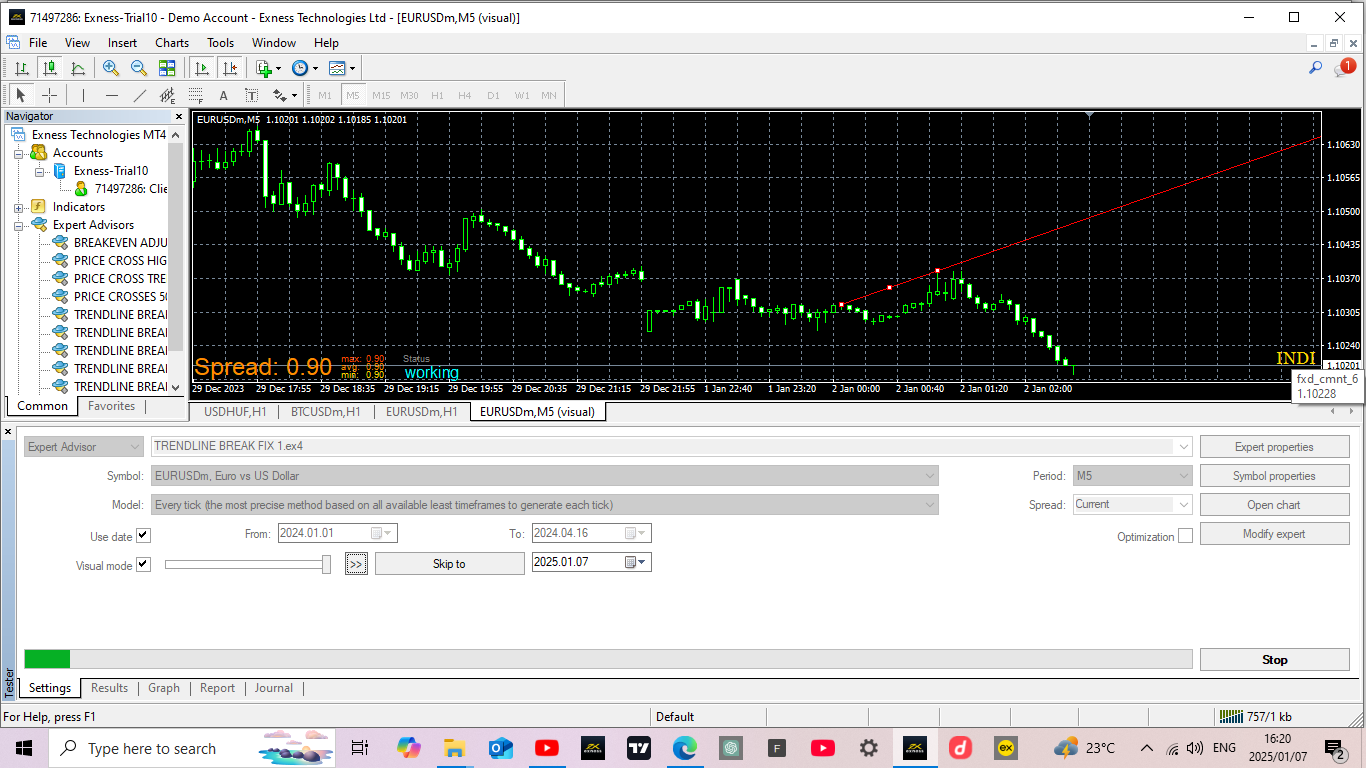Toggle the Use date checkbox
The image size is (1366, 768).
[x=143, y=536]
